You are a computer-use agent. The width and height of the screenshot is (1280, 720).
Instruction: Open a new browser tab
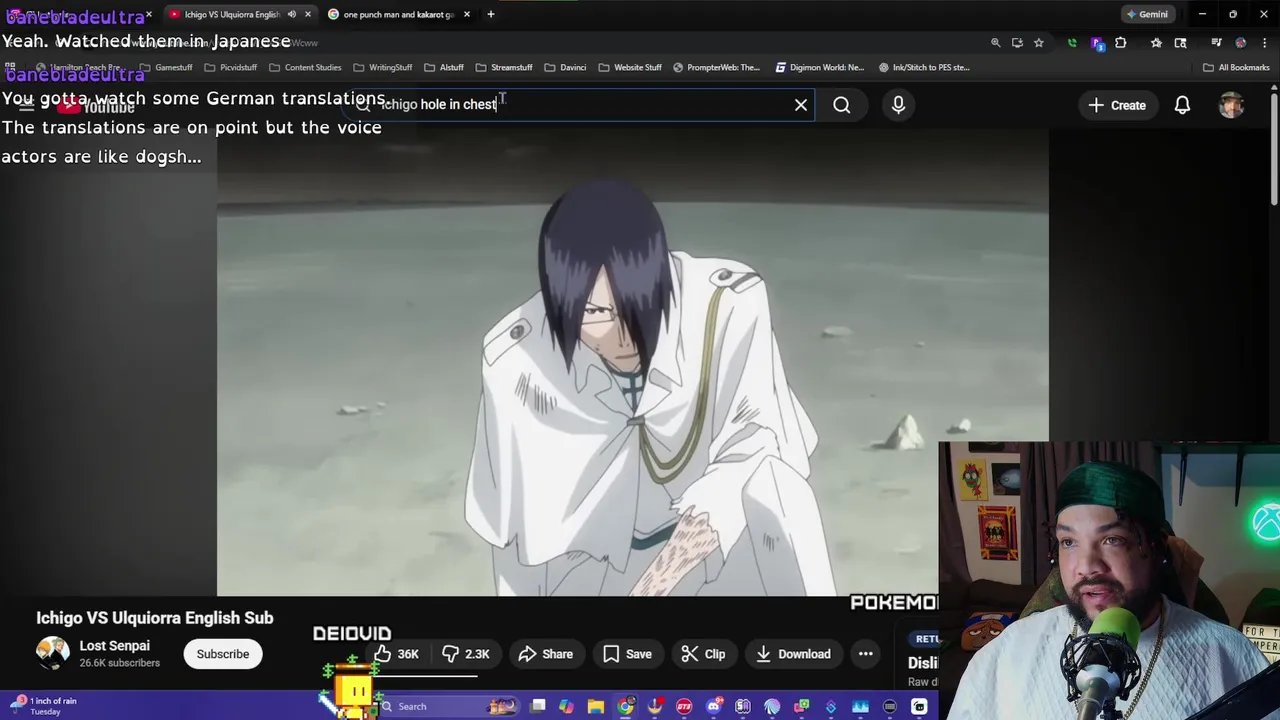pos(490,14)
